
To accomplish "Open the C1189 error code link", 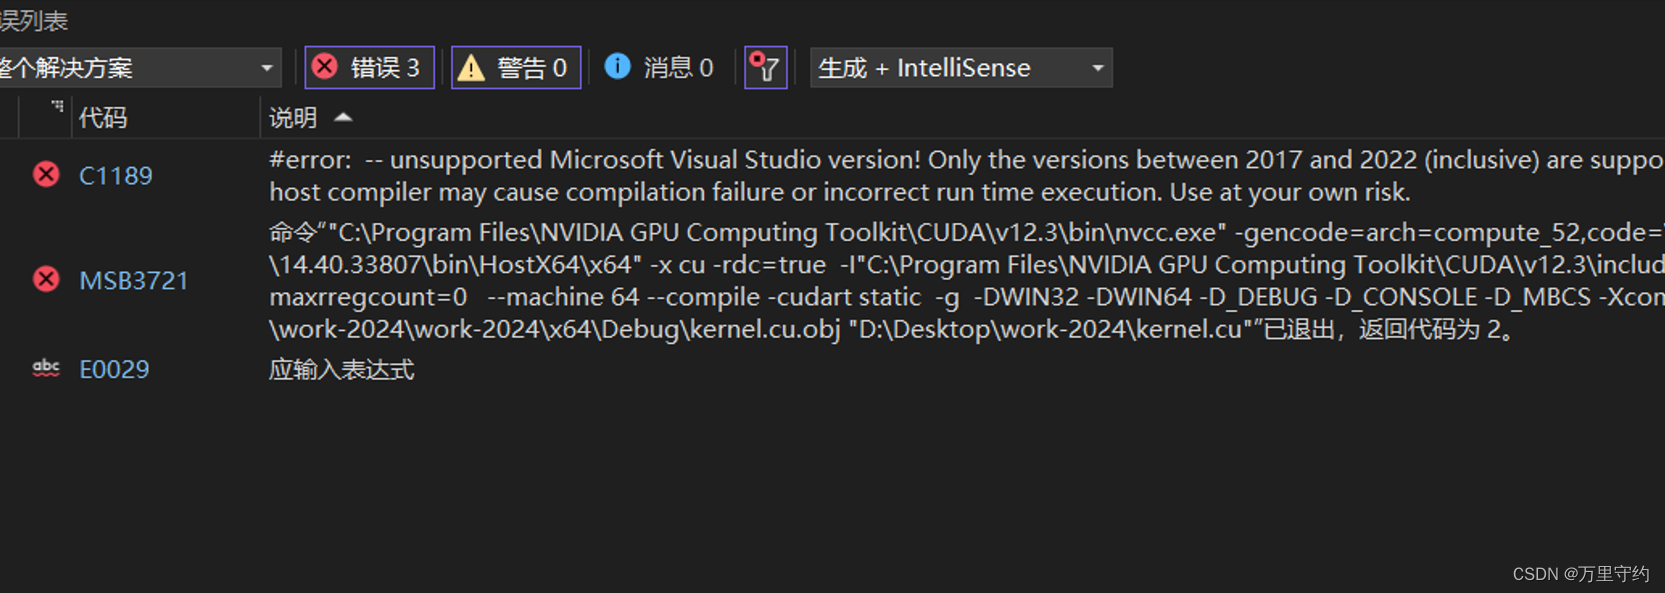I will pos(116,176).
